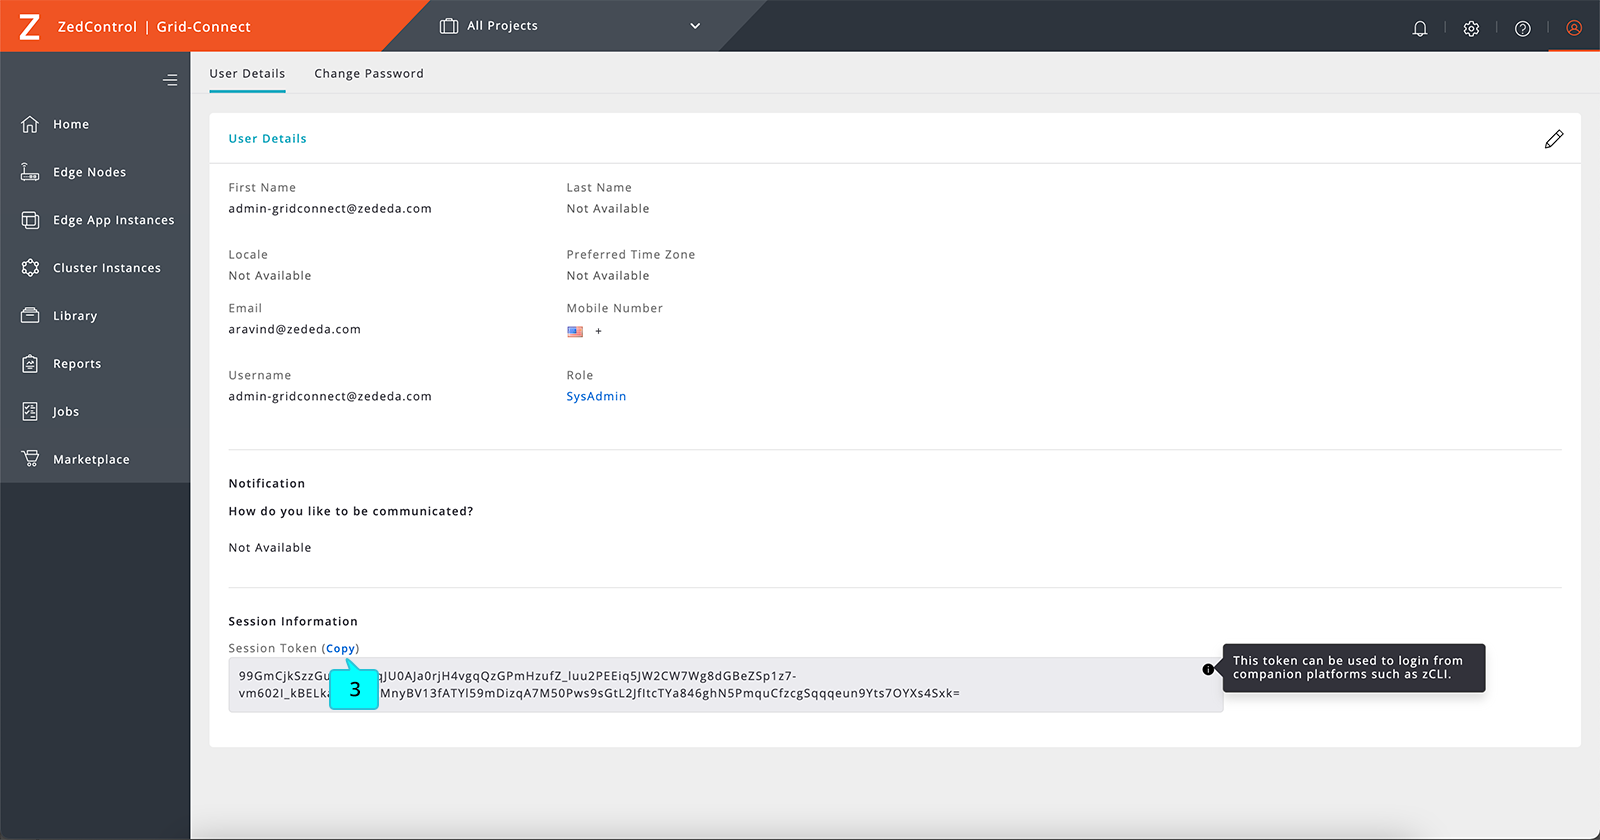Click the Notification heading
Screen dimensions: 1600x840
[266, 483]
